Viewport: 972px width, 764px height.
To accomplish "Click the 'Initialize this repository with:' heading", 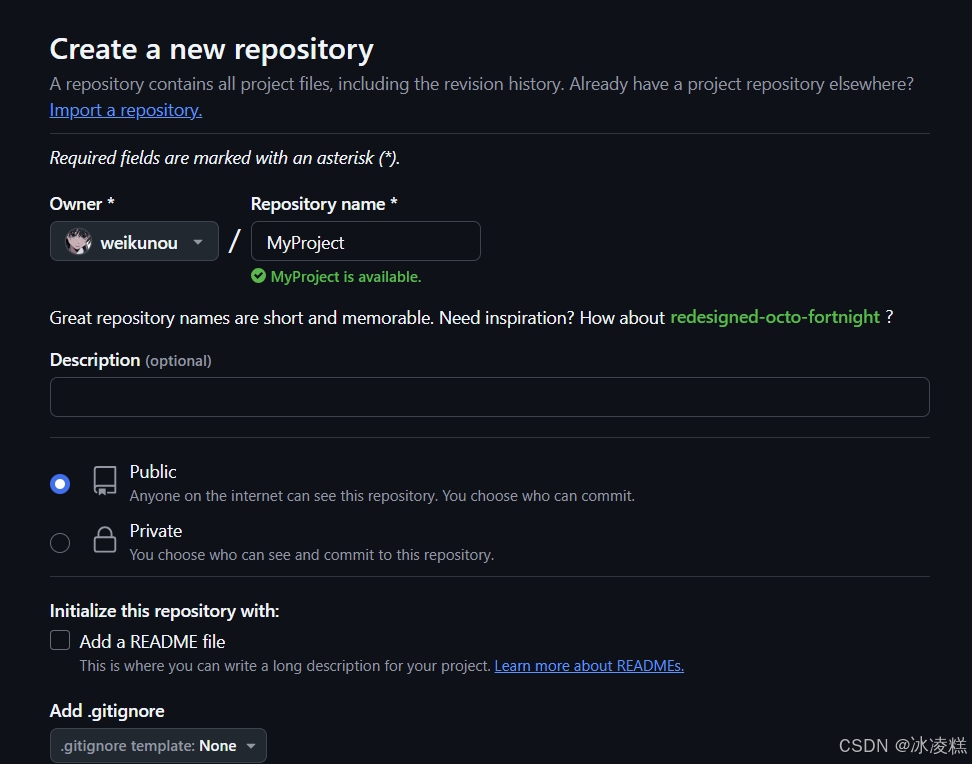I will pyautogui.click(x=164, y=611).
